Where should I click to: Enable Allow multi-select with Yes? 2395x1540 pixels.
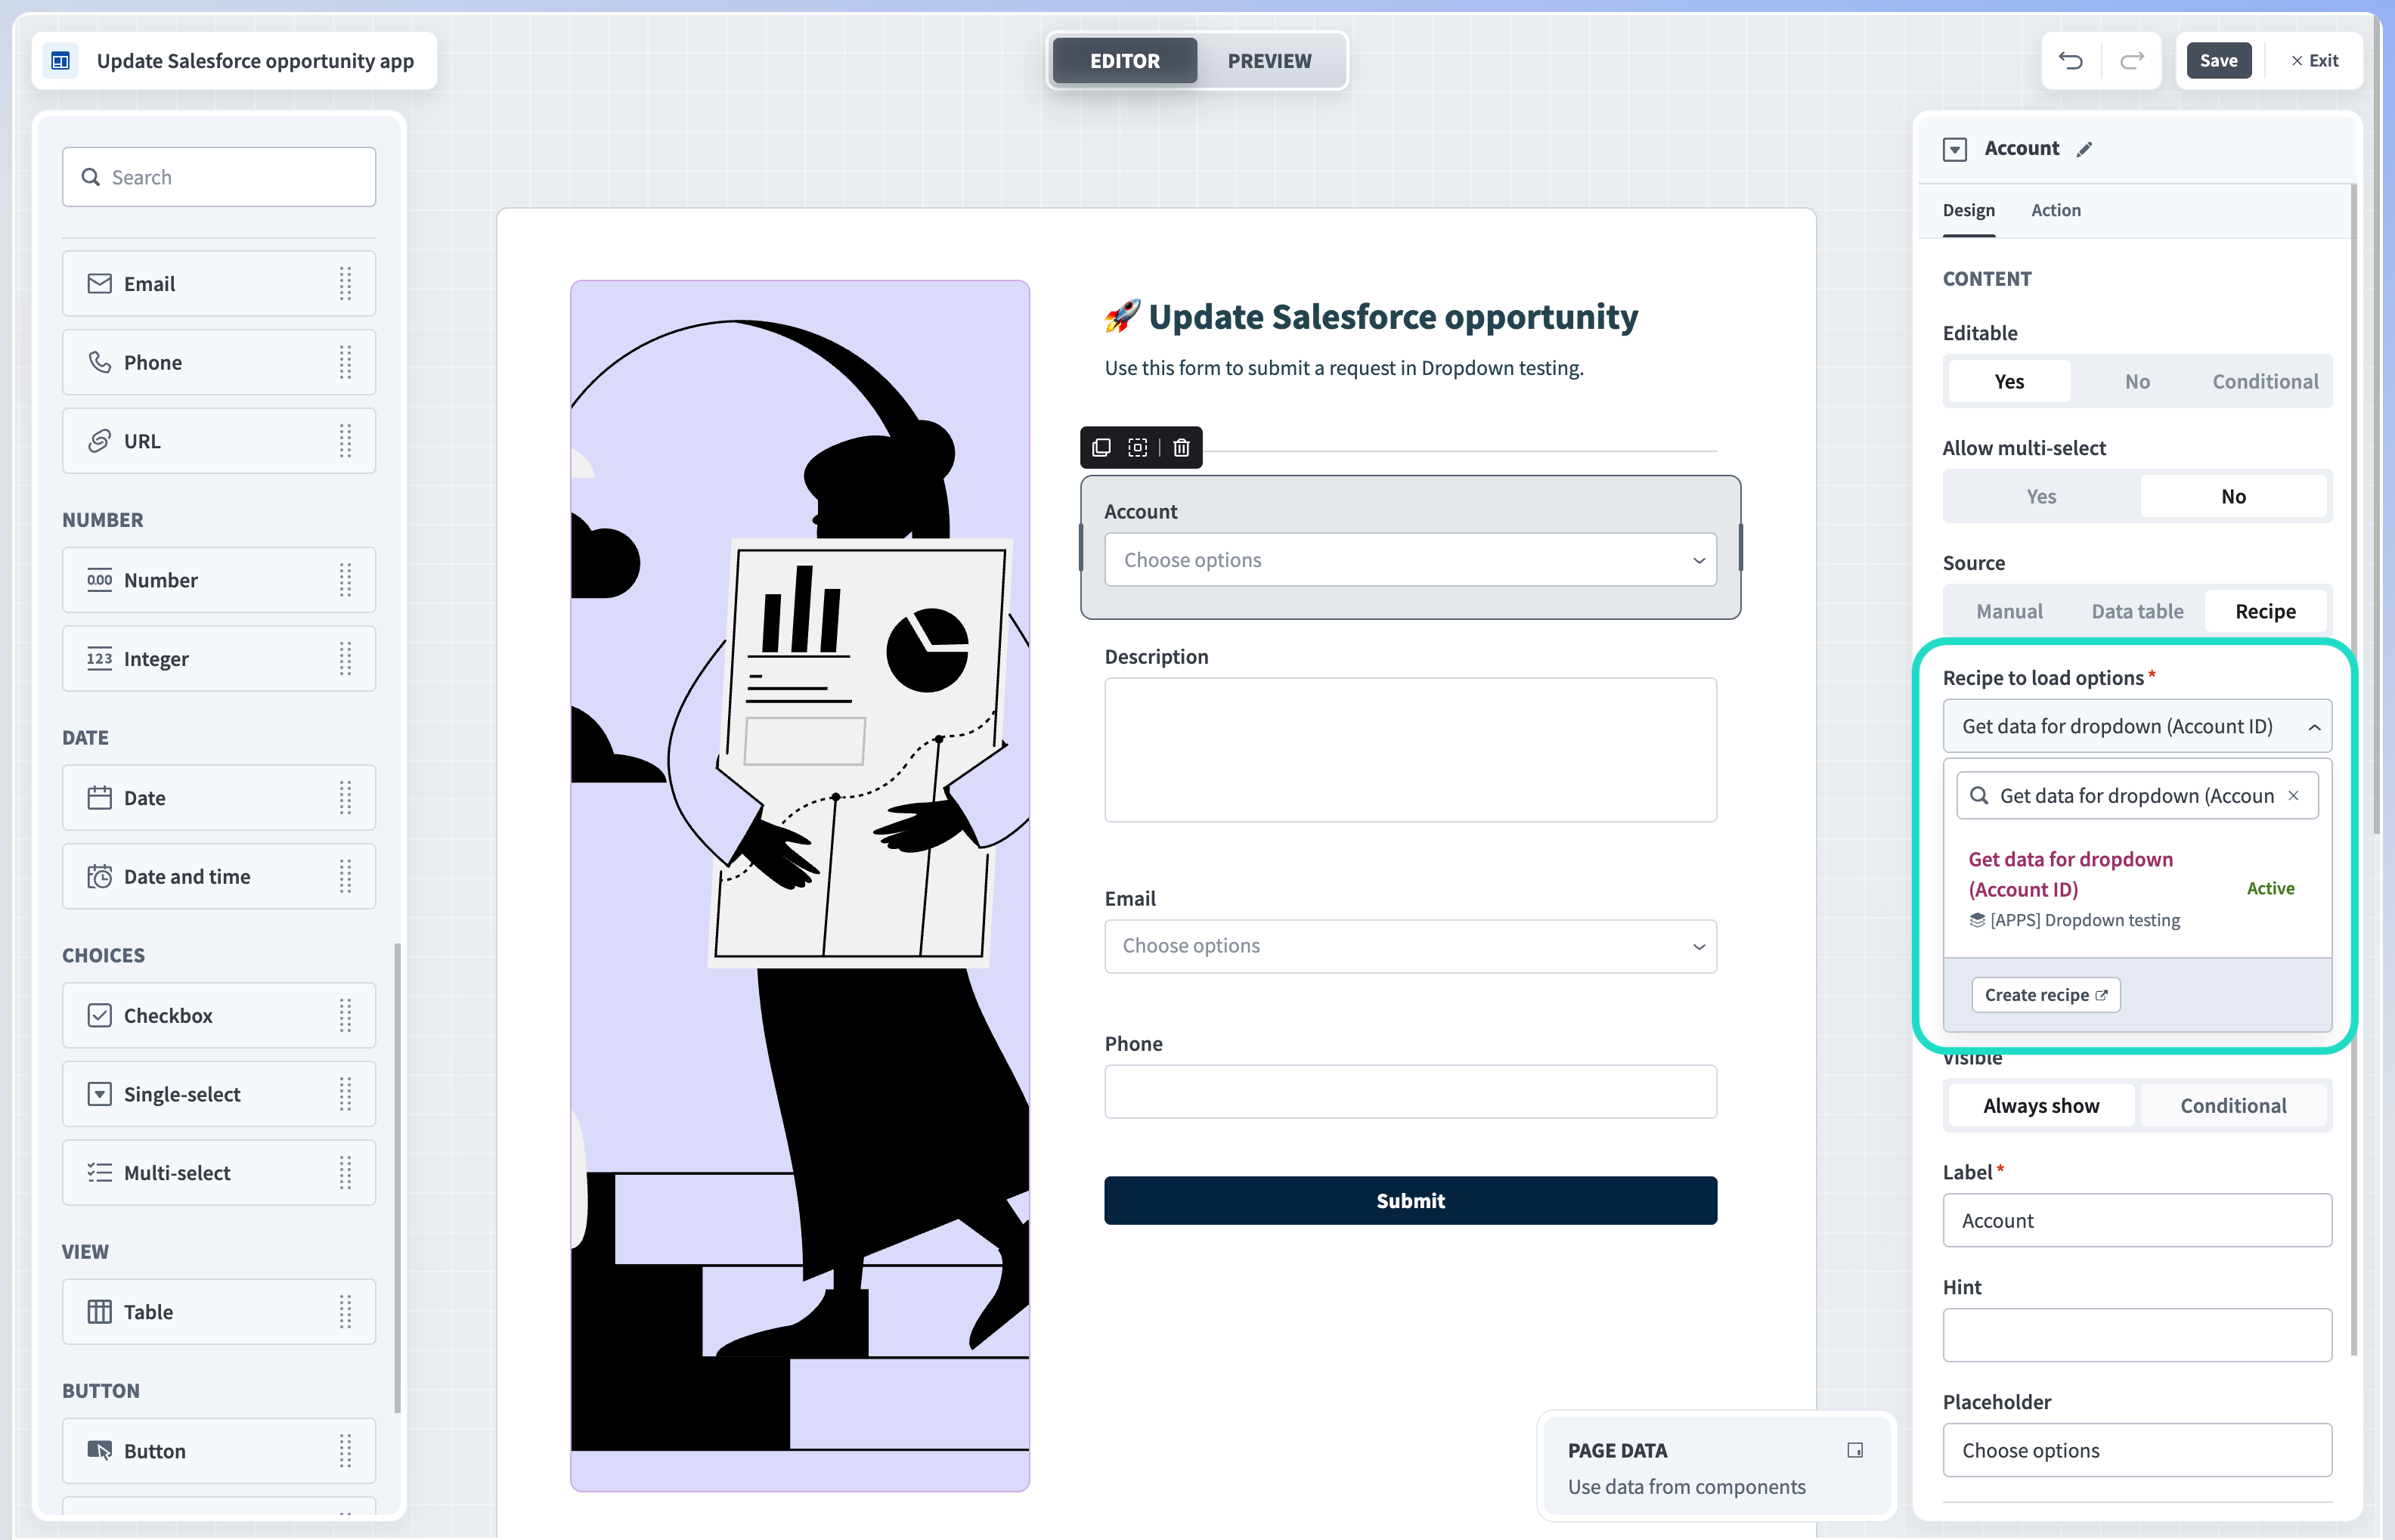tap(2041, 496)
